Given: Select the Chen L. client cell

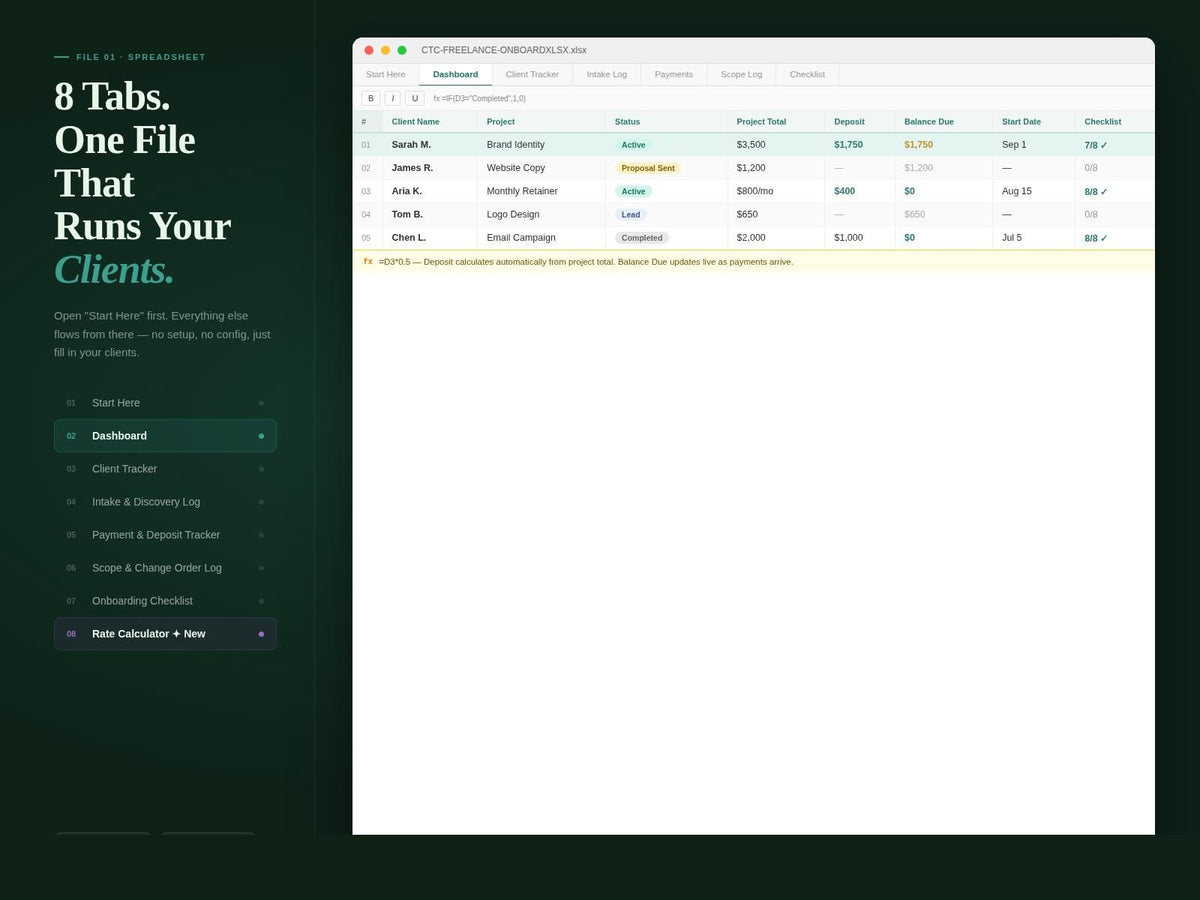Looking at the screenshot, I should (x=430, y=238).
